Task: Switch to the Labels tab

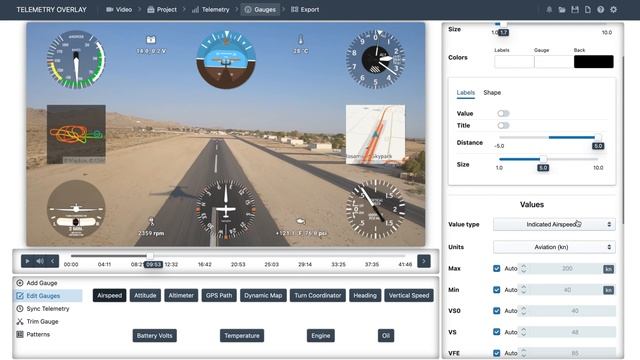Action: click(x=465, y=93)
